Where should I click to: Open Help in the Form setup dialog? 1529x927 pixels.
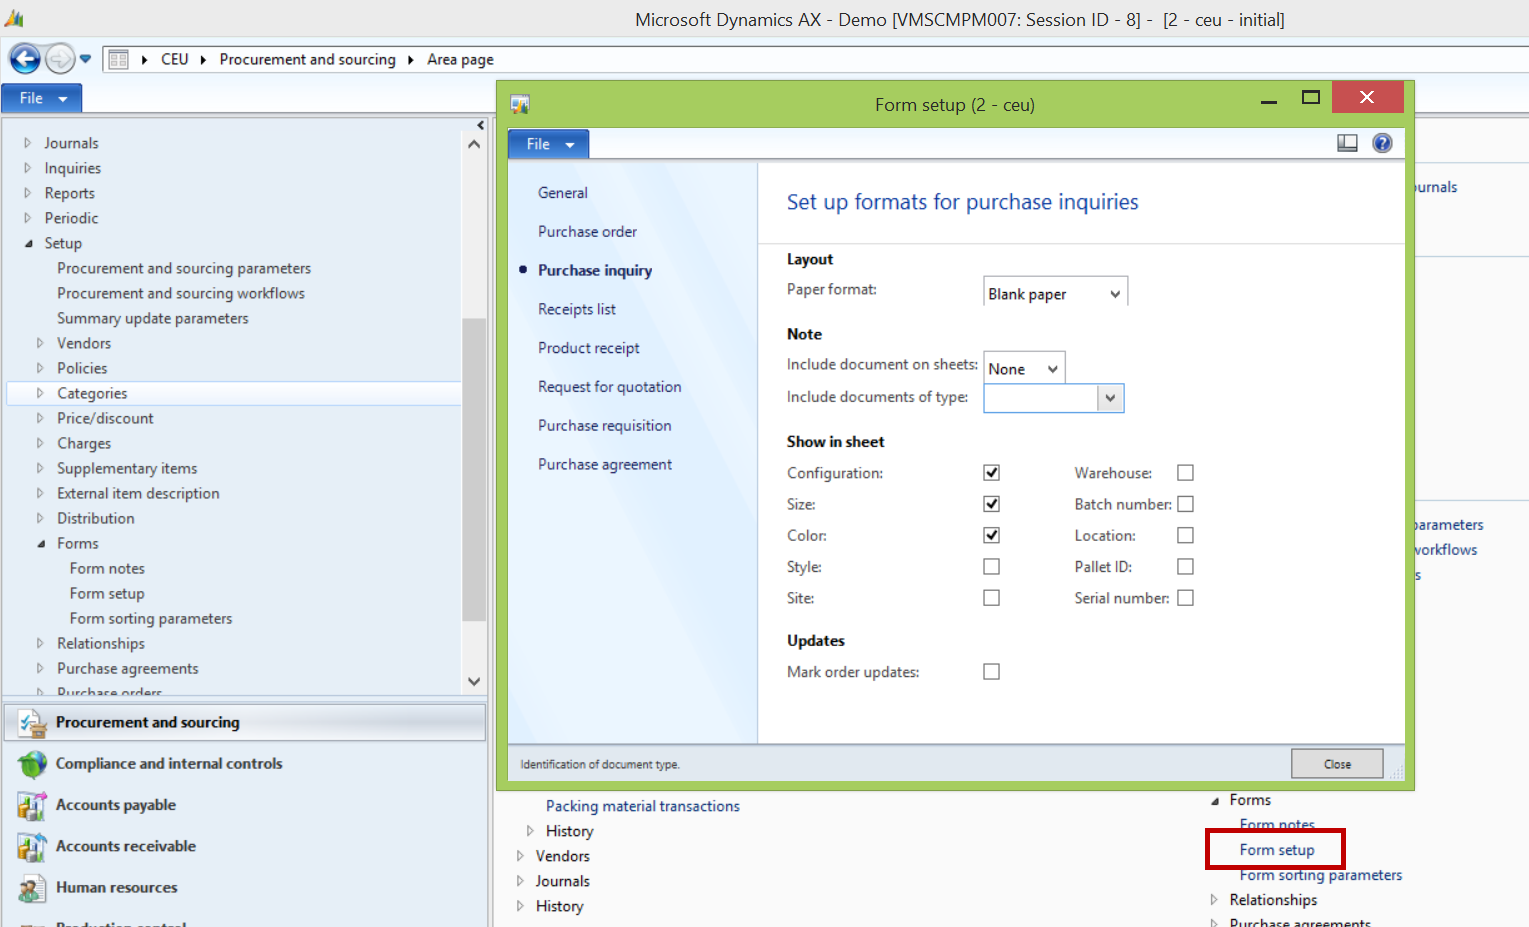tap(1382, 142)
